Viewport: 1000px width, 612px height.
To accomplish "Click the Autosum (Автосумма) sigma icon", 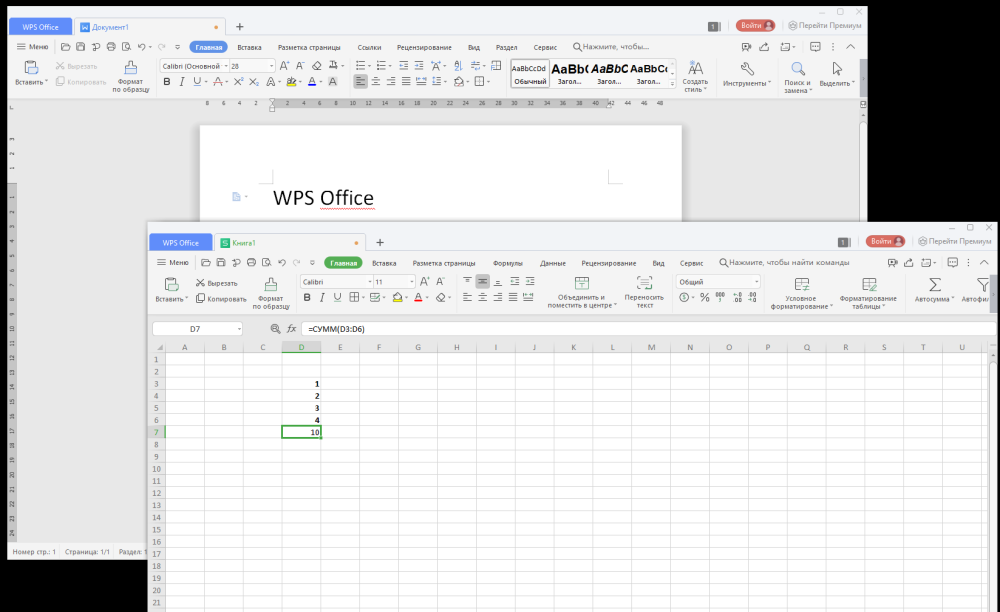I will (935, 284).
